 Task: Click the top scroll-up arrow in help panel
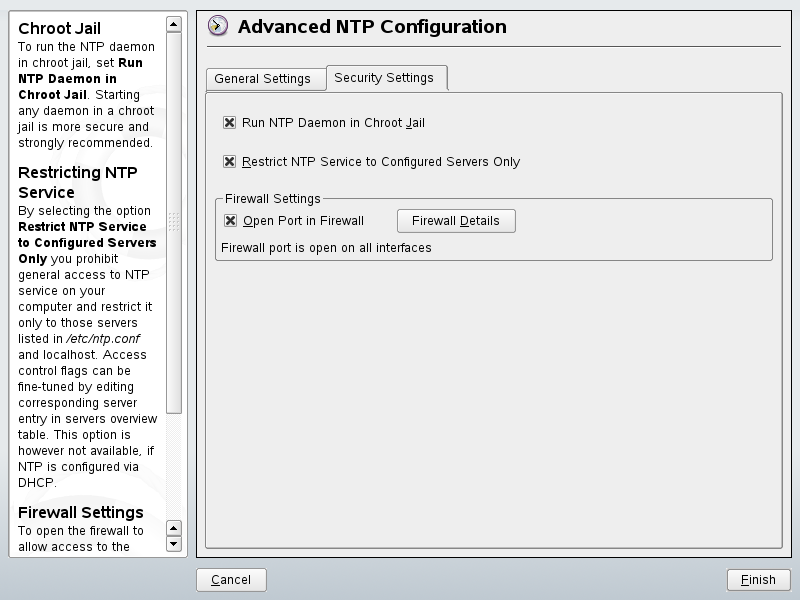coord(174,24)
